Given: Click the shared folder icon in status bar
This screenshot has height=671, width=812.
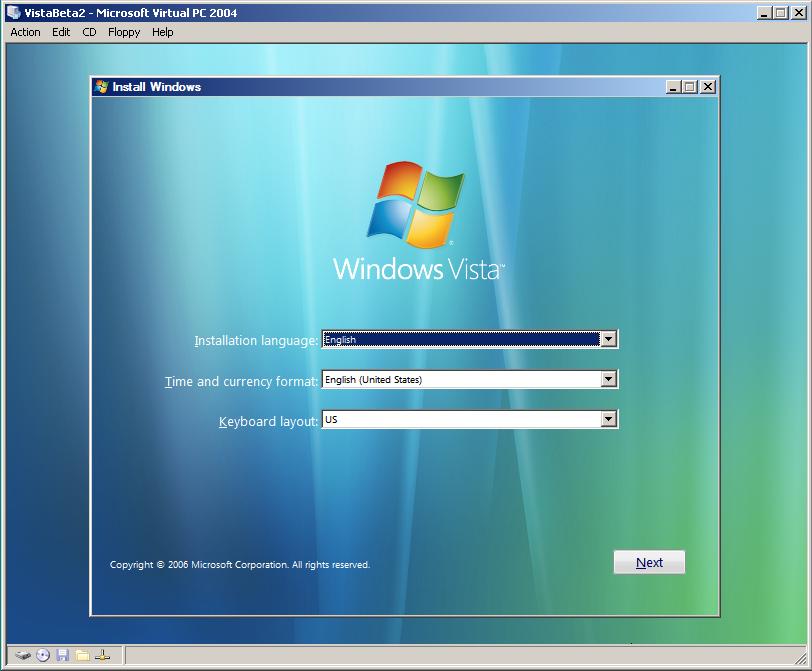Looking at the screenshot, I should point(82,655).
